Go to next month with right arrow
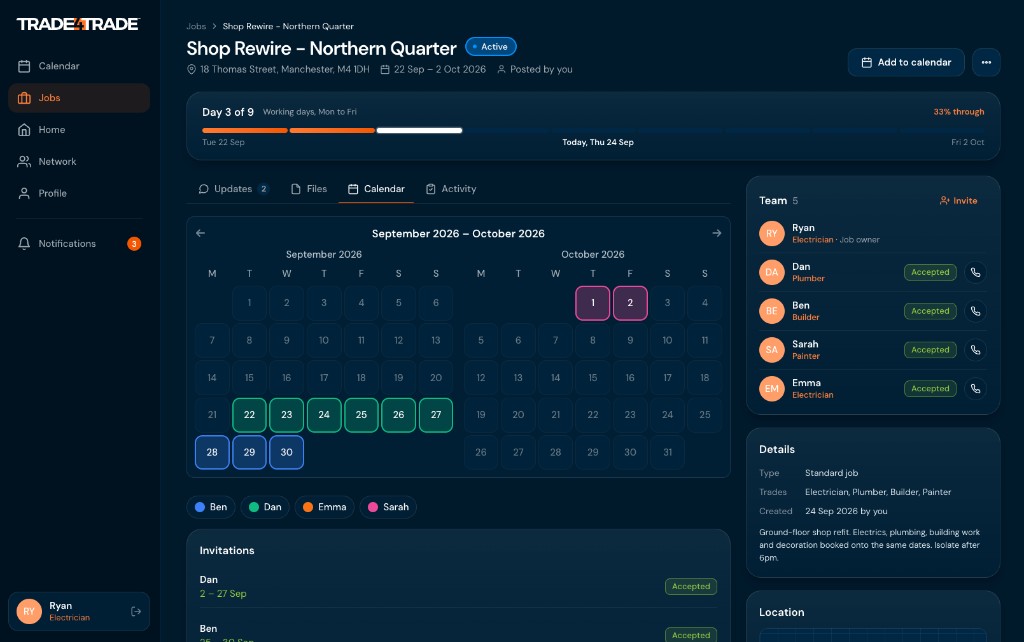Viewport: 1024px width, 642px height. [x=716, y=233]
